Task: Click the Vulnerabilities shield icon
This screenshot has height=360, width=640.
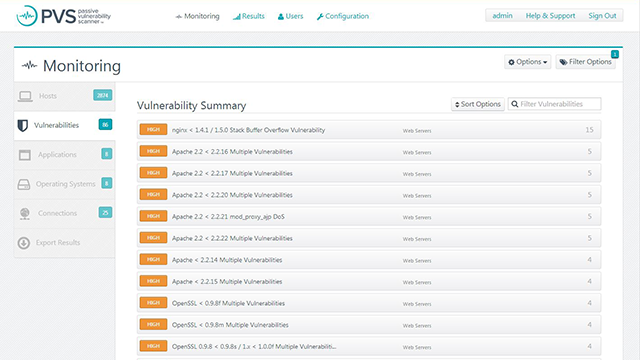Action: point(23,126)
